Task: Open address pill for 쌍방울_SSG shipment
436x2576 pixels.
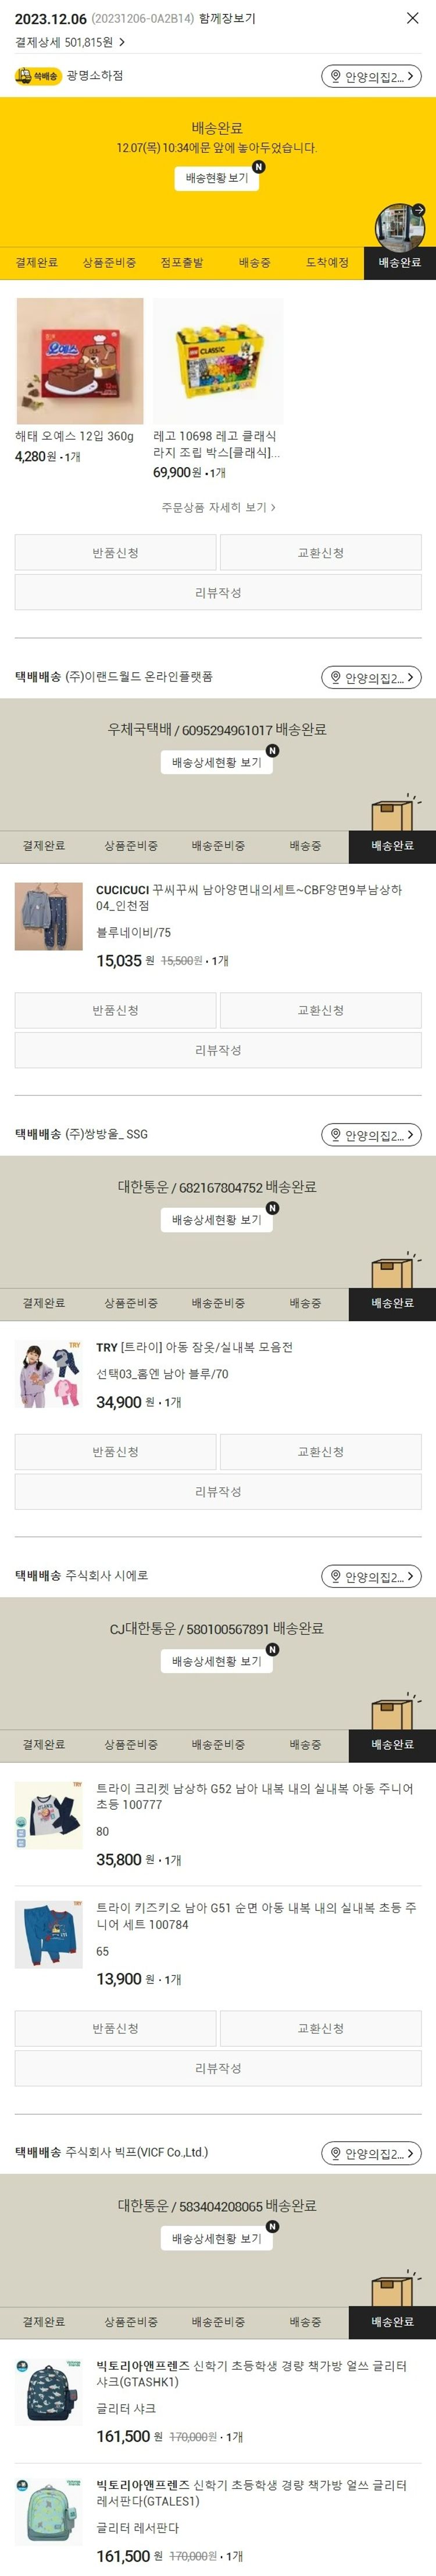Action: tap(371, 1135)
